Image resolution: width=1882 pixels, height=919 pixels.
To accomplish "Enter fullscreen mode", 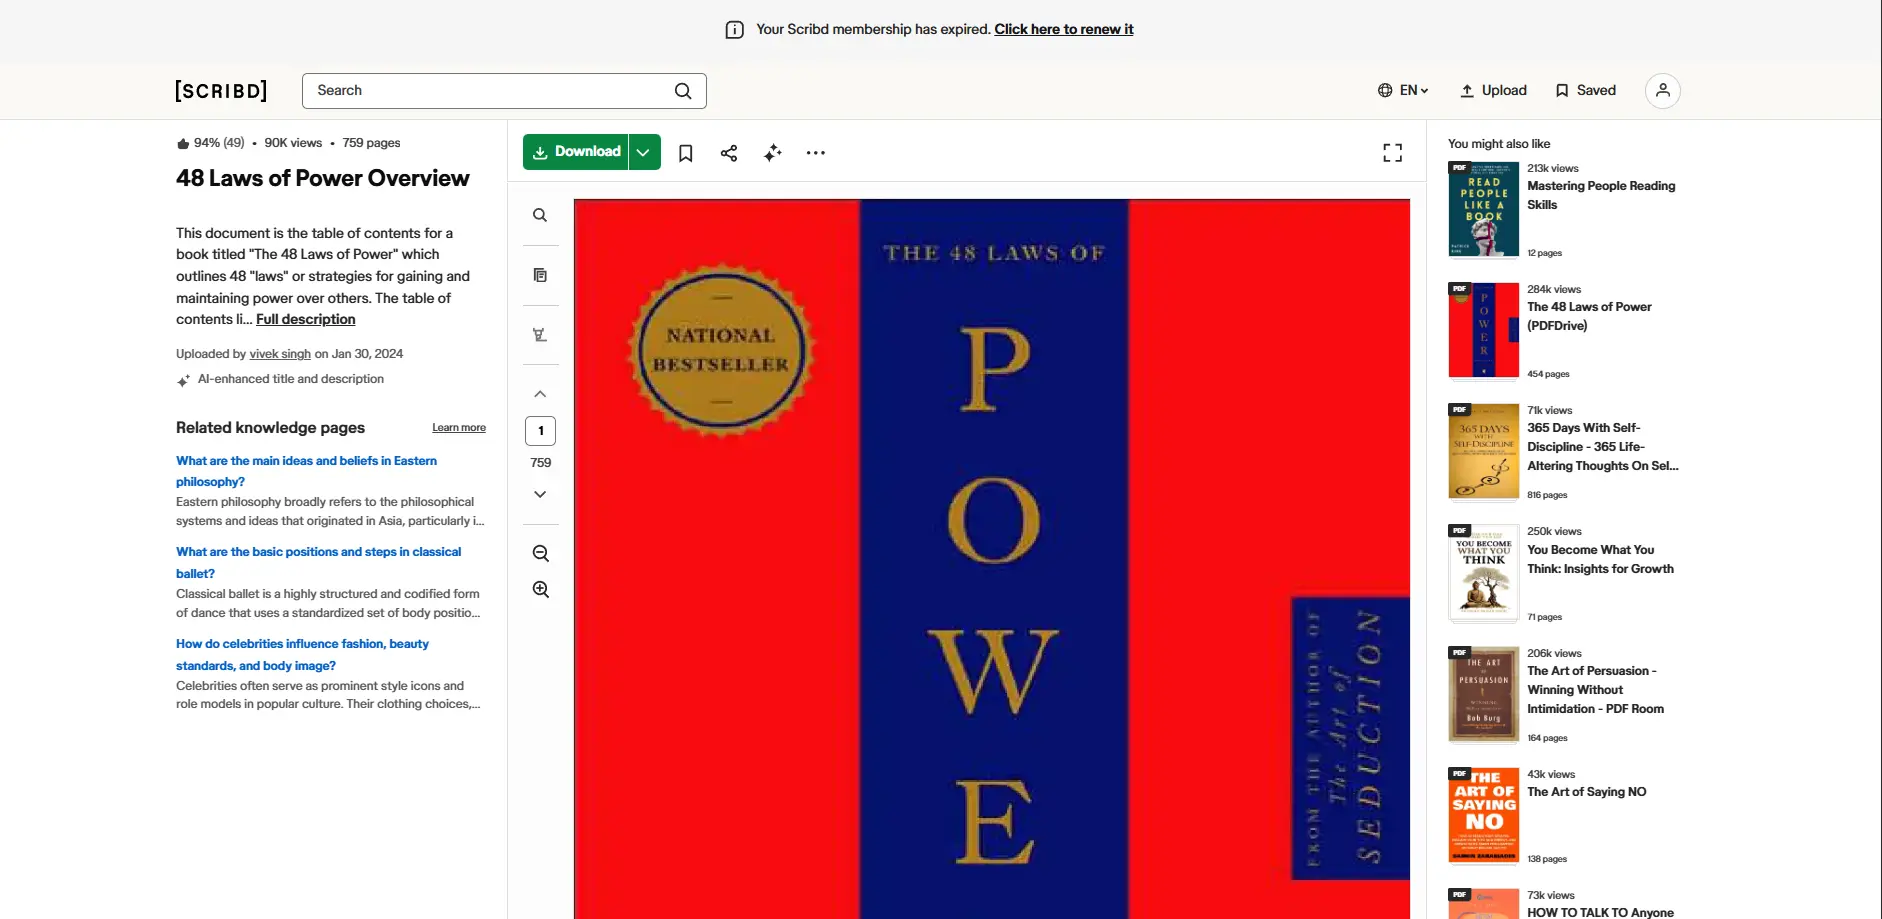I will coord(1393,152).
